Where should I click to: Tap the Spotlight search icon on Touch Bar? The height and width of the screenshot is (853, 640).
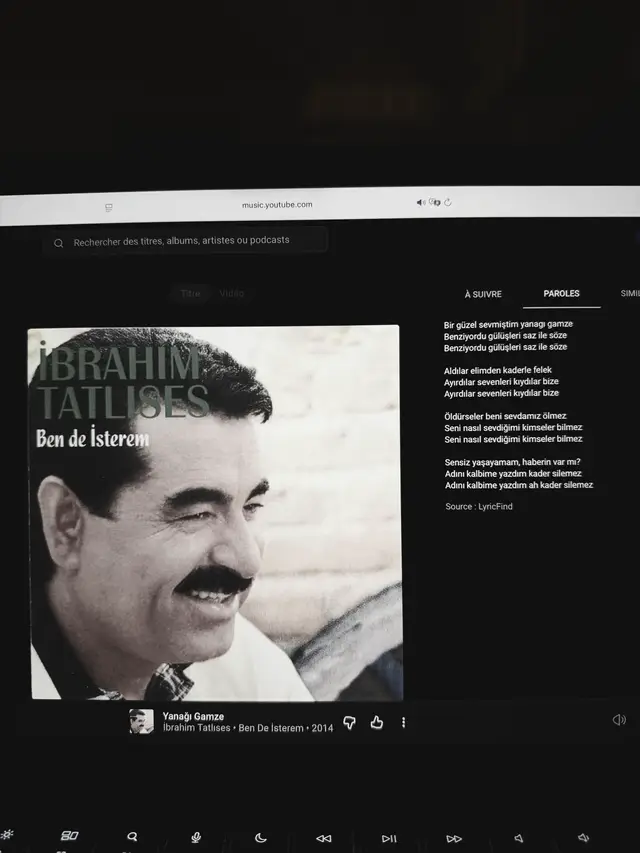[132, 836]
